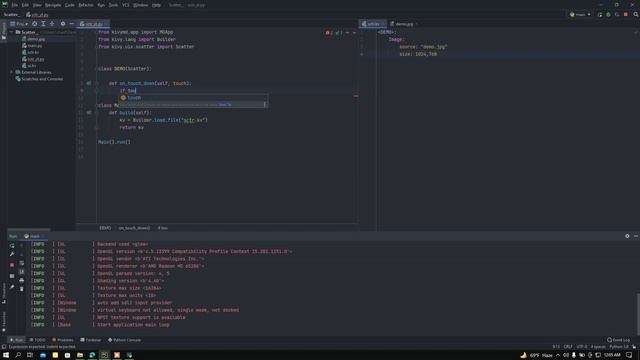Click the Rerun icon in Run panel
Screen dimensions: 640x360
click(12, 246)
